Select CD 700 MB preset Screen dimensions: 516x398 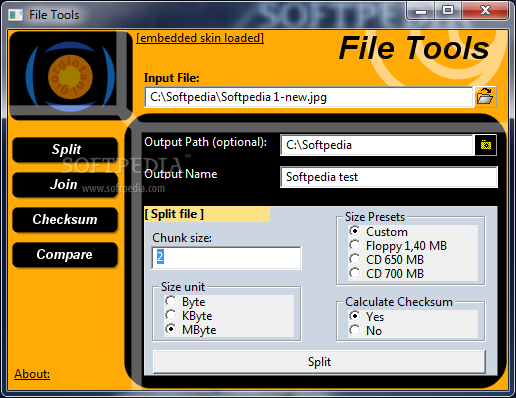(x=386, y=274)
